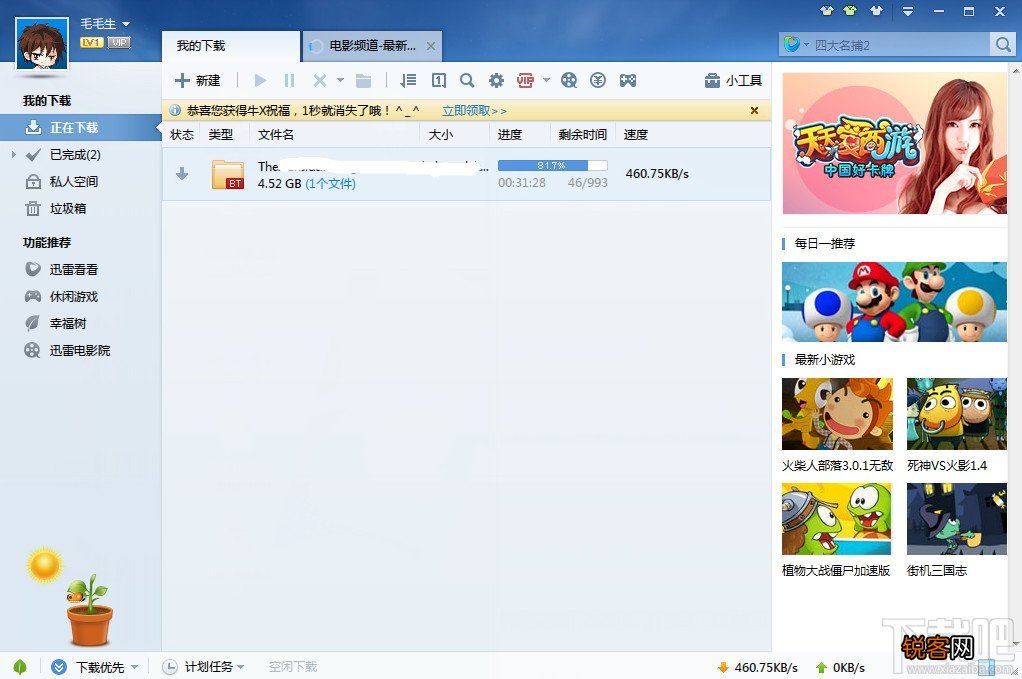Open the 下载优先 mode dropdown

coord(95,667)
